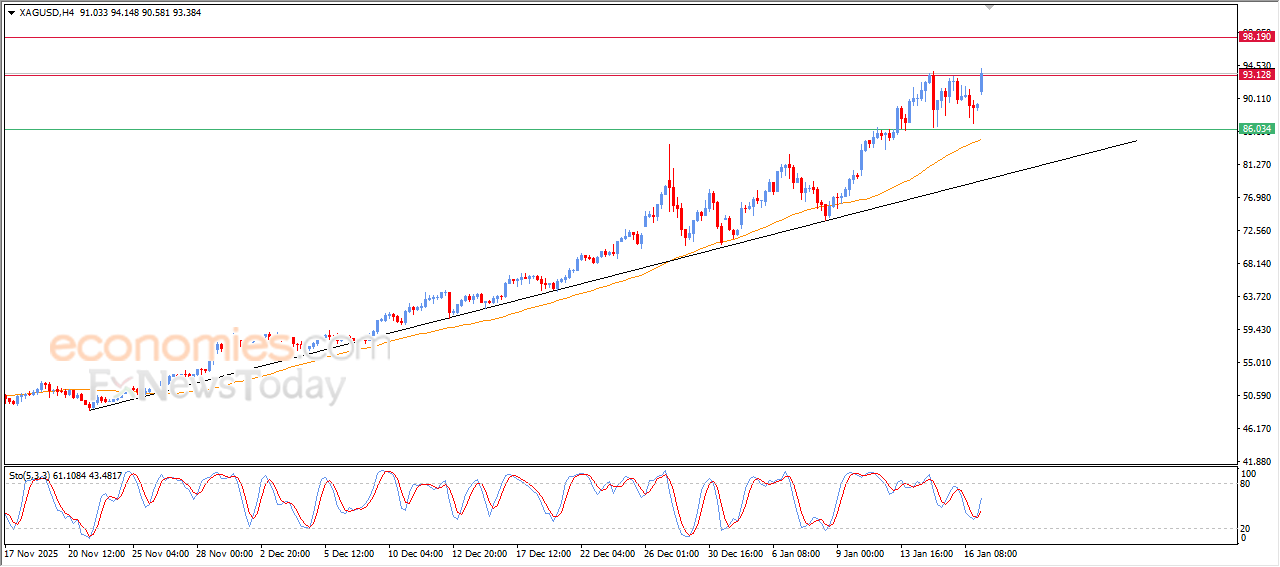Click the 17 Nov 2025 date label
This screenshot has height=567, width=1280.
click(31, 553)
